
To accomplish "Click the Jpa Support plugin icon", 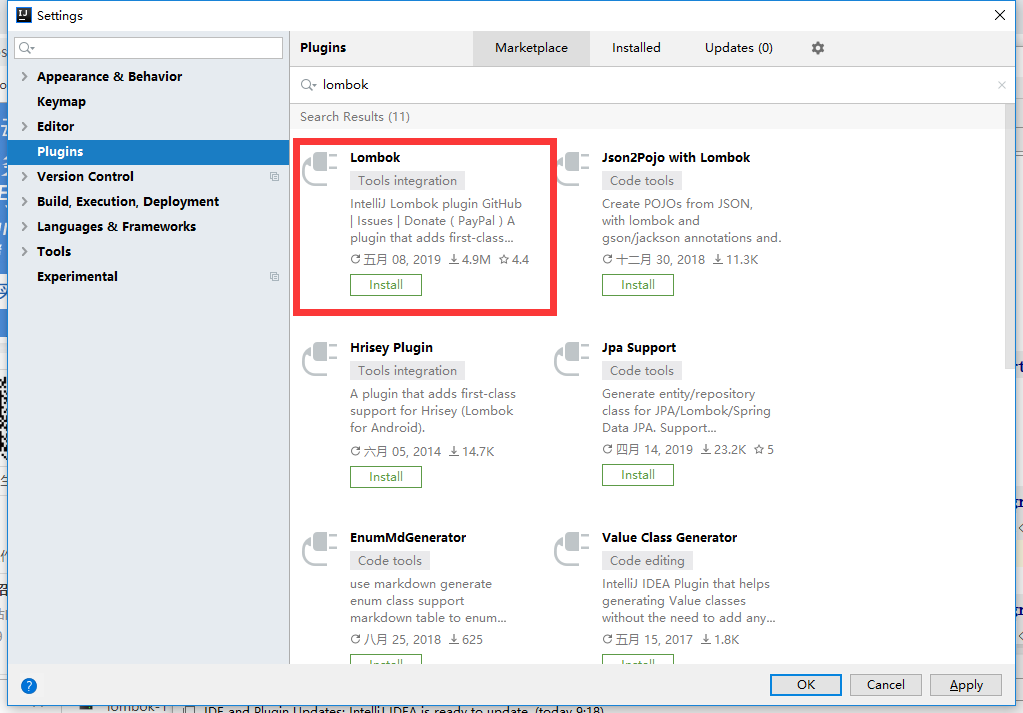I will pyautogui.click(x=572, y=359).
